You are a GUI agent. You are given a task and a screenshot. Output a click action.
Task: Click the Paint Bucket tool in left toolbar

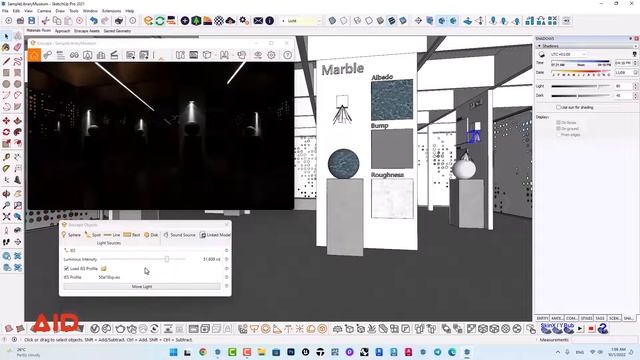click(6, 48)
